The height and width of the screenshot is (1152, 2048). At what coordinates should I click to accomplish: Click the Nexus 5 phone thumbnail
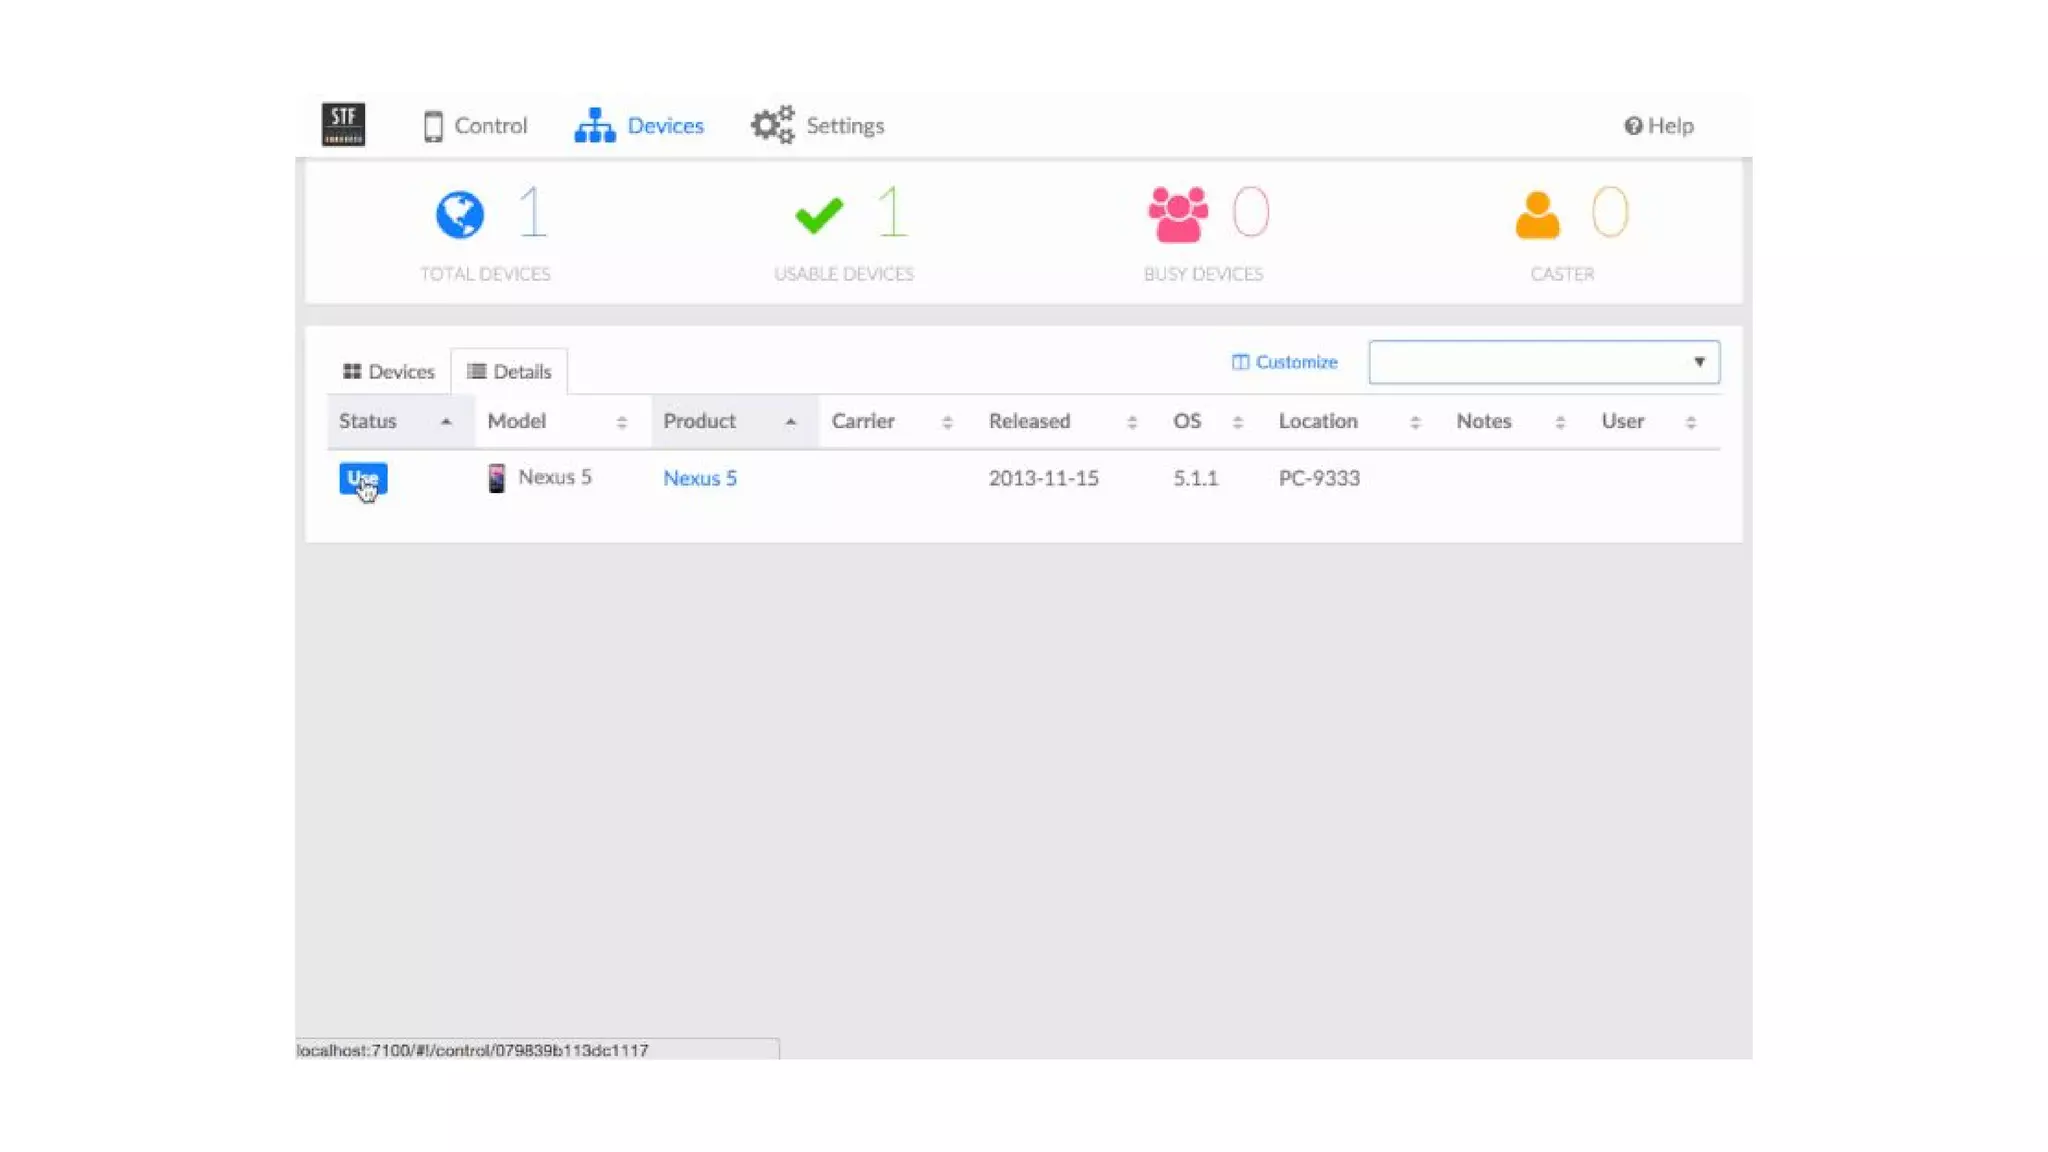[496, 478]
